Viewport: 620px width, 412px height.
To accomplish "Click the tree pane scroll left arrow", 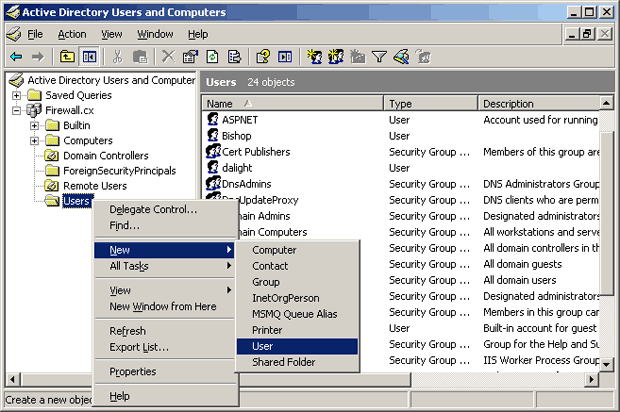I will click(13, 380).
